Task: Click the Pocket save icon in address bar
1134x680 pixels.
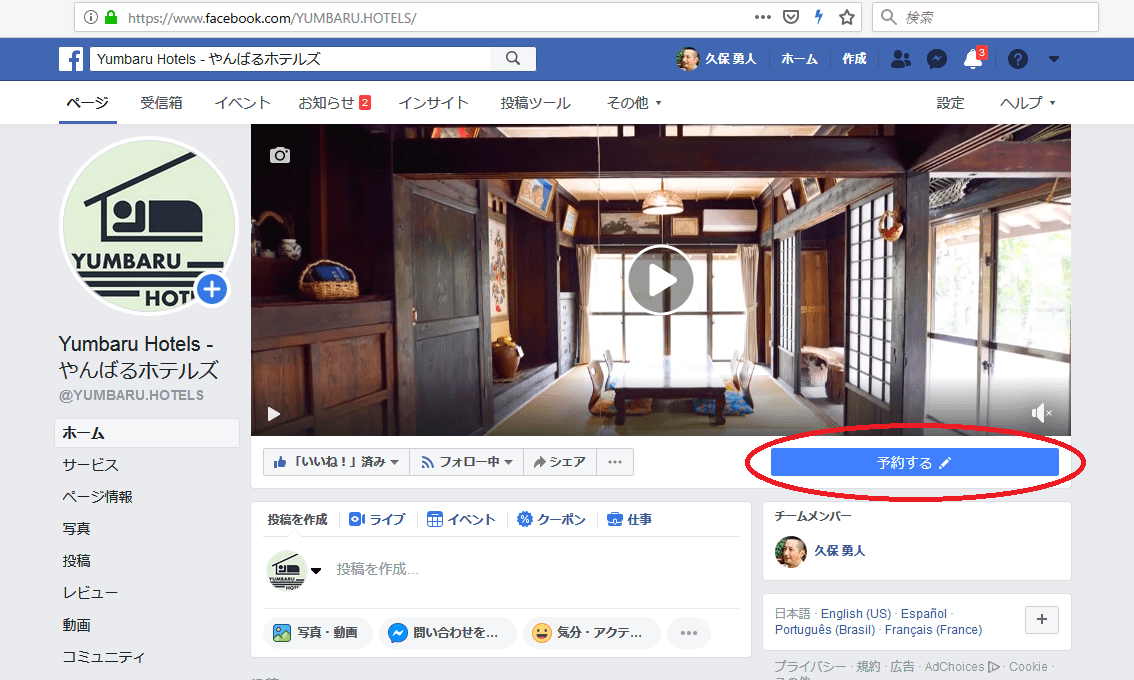Action: [x=791, y=17]
